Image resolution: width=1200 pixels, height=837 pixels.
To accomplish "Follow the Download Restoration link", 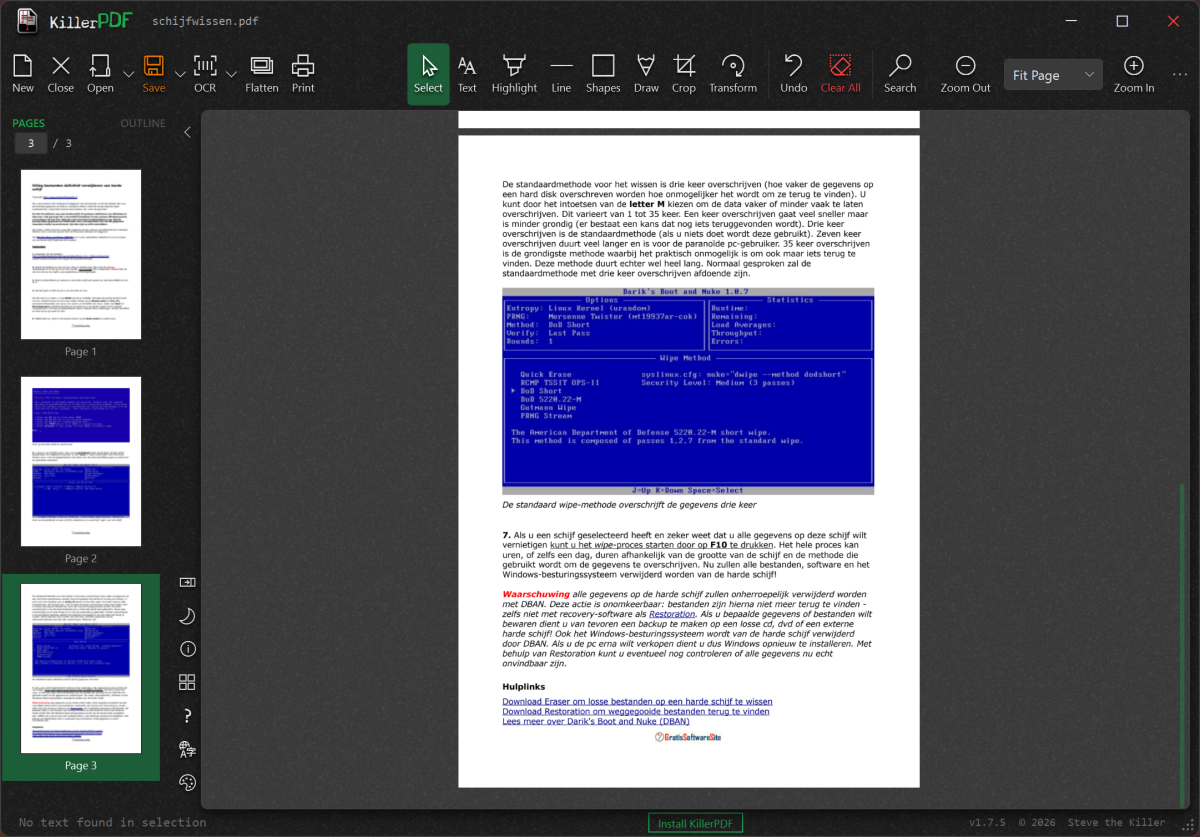I will [636, 711].
